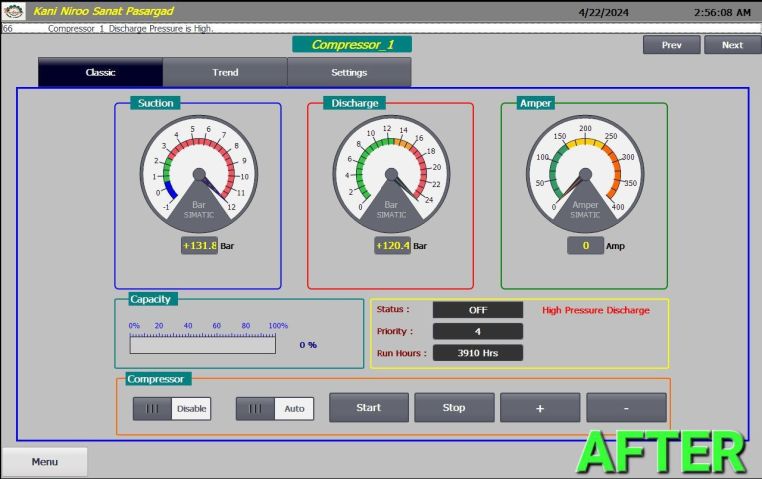Click the Capacity percentage bar
Image resolution: width=762 pixels, height=479 pixels.
[202, 344]
